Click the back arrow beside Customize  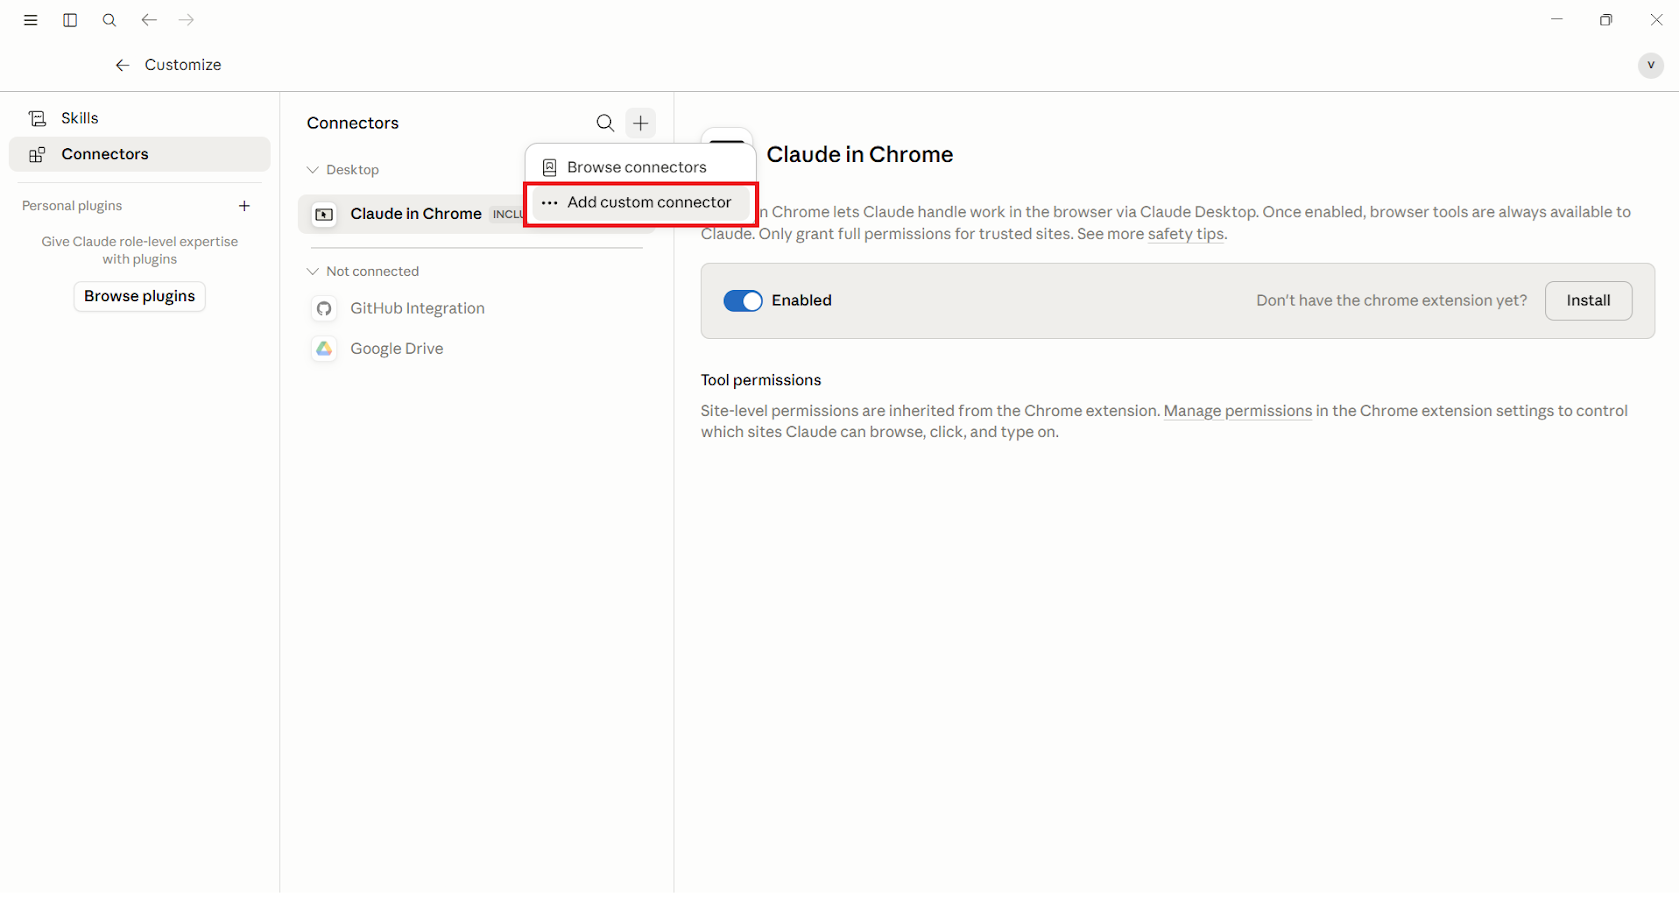click(x=122, y=65)
